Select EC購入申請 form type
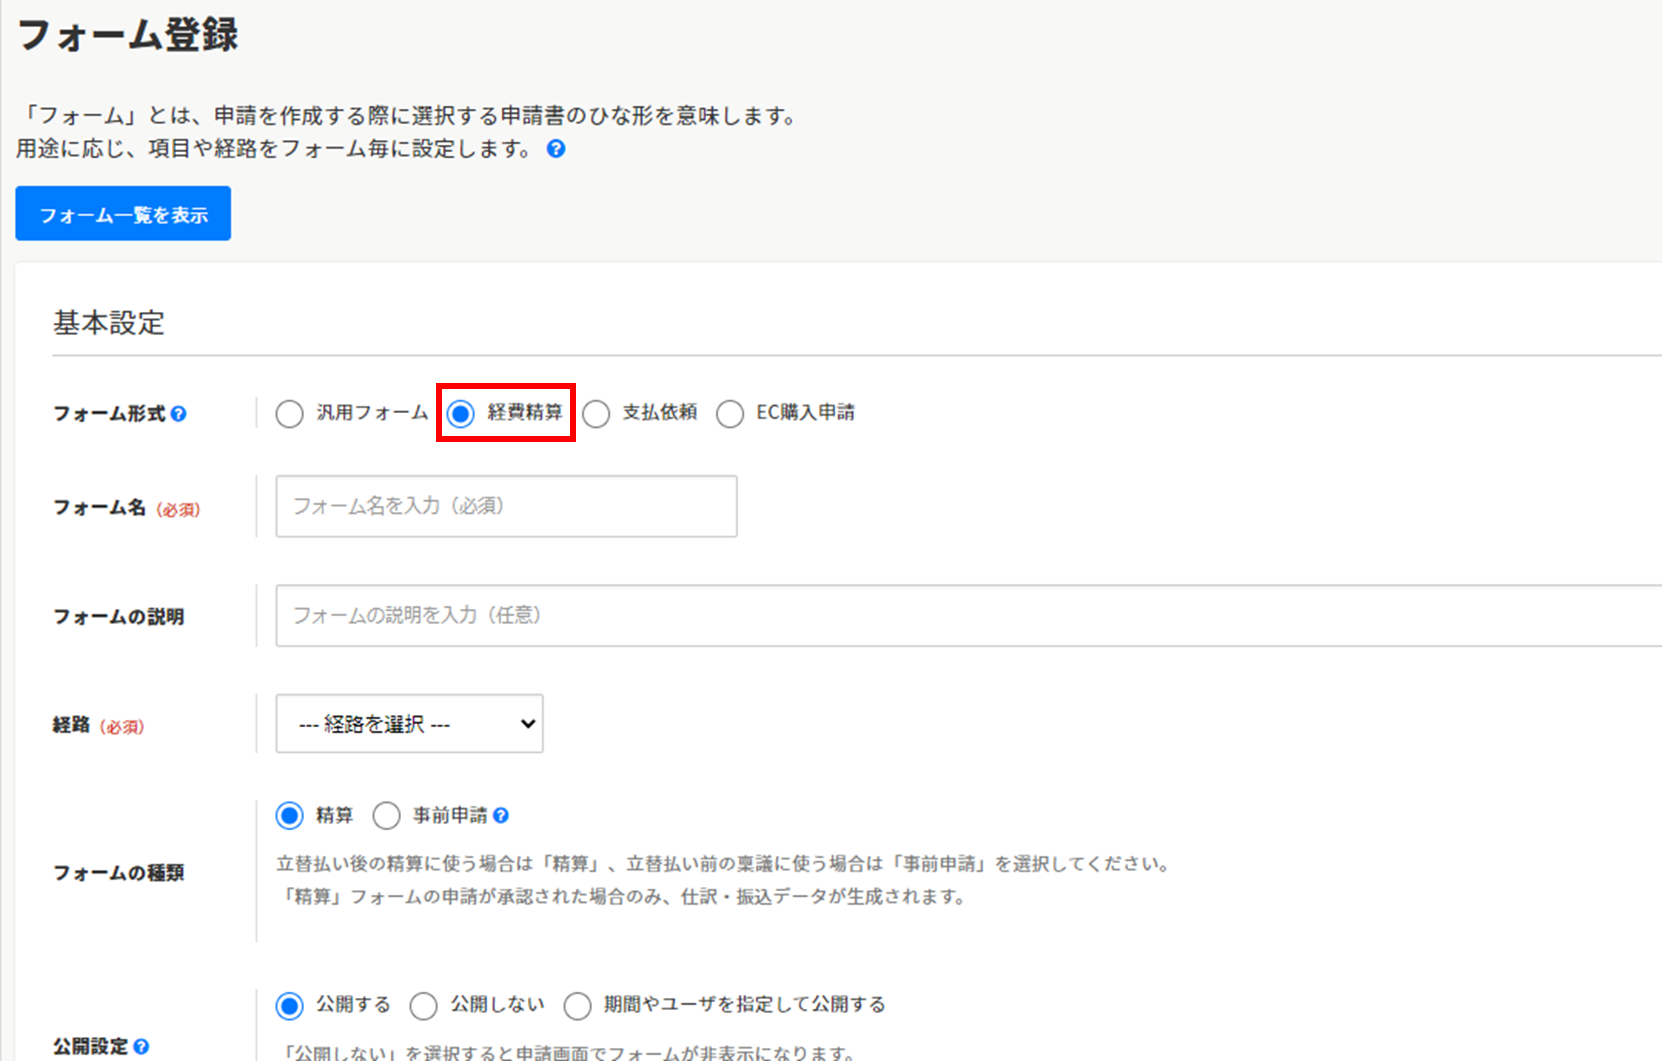The image size is (1662, 1061). [730, 414]
